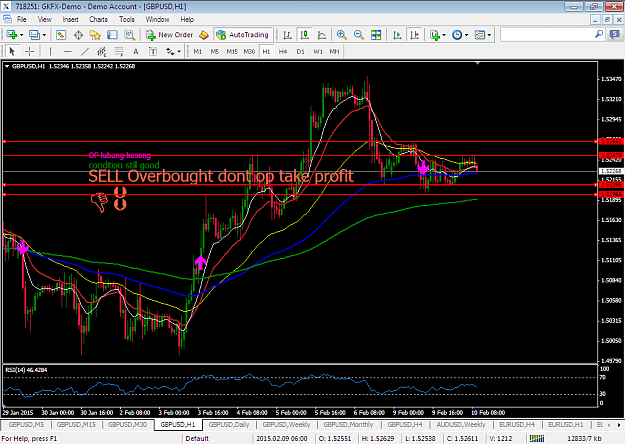
Task: Click the search magnifier icon
Action: click(599, 35)
